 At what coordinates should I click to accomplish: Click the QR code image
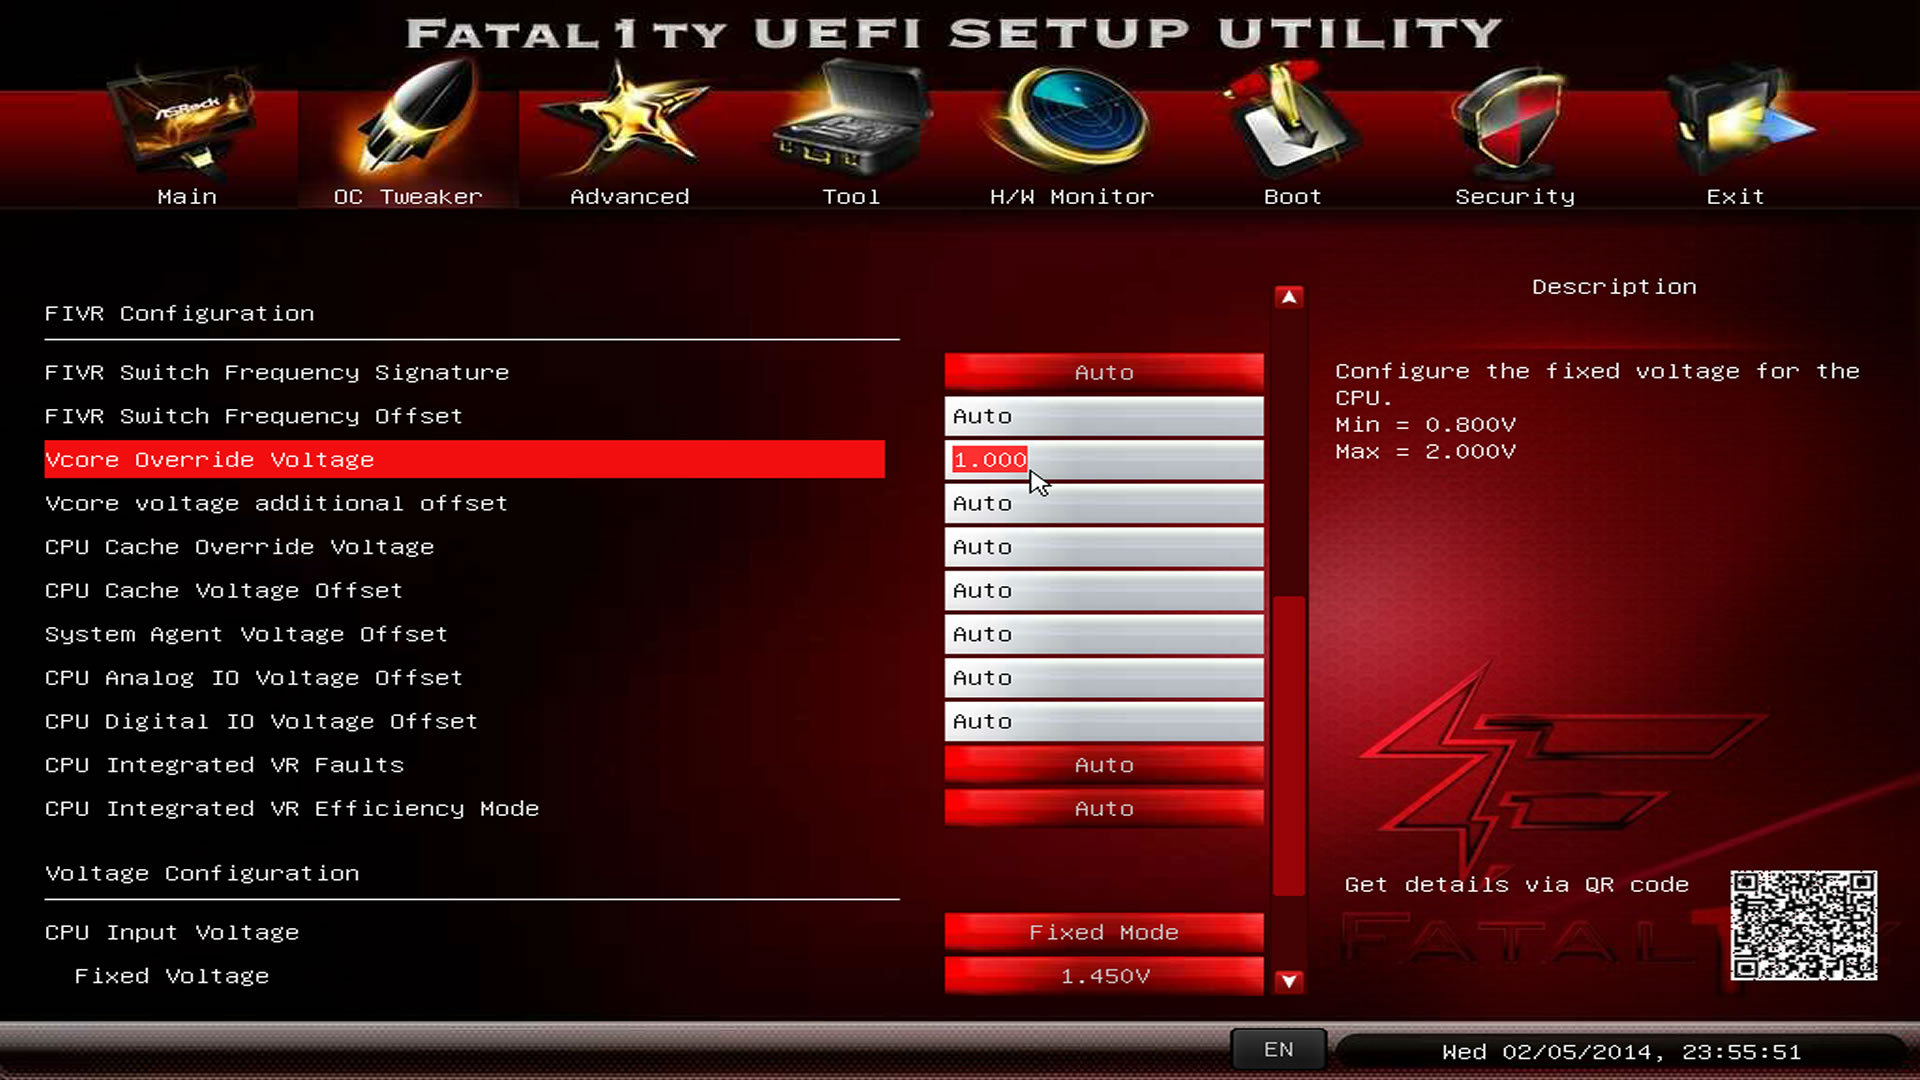(1804, 925)
